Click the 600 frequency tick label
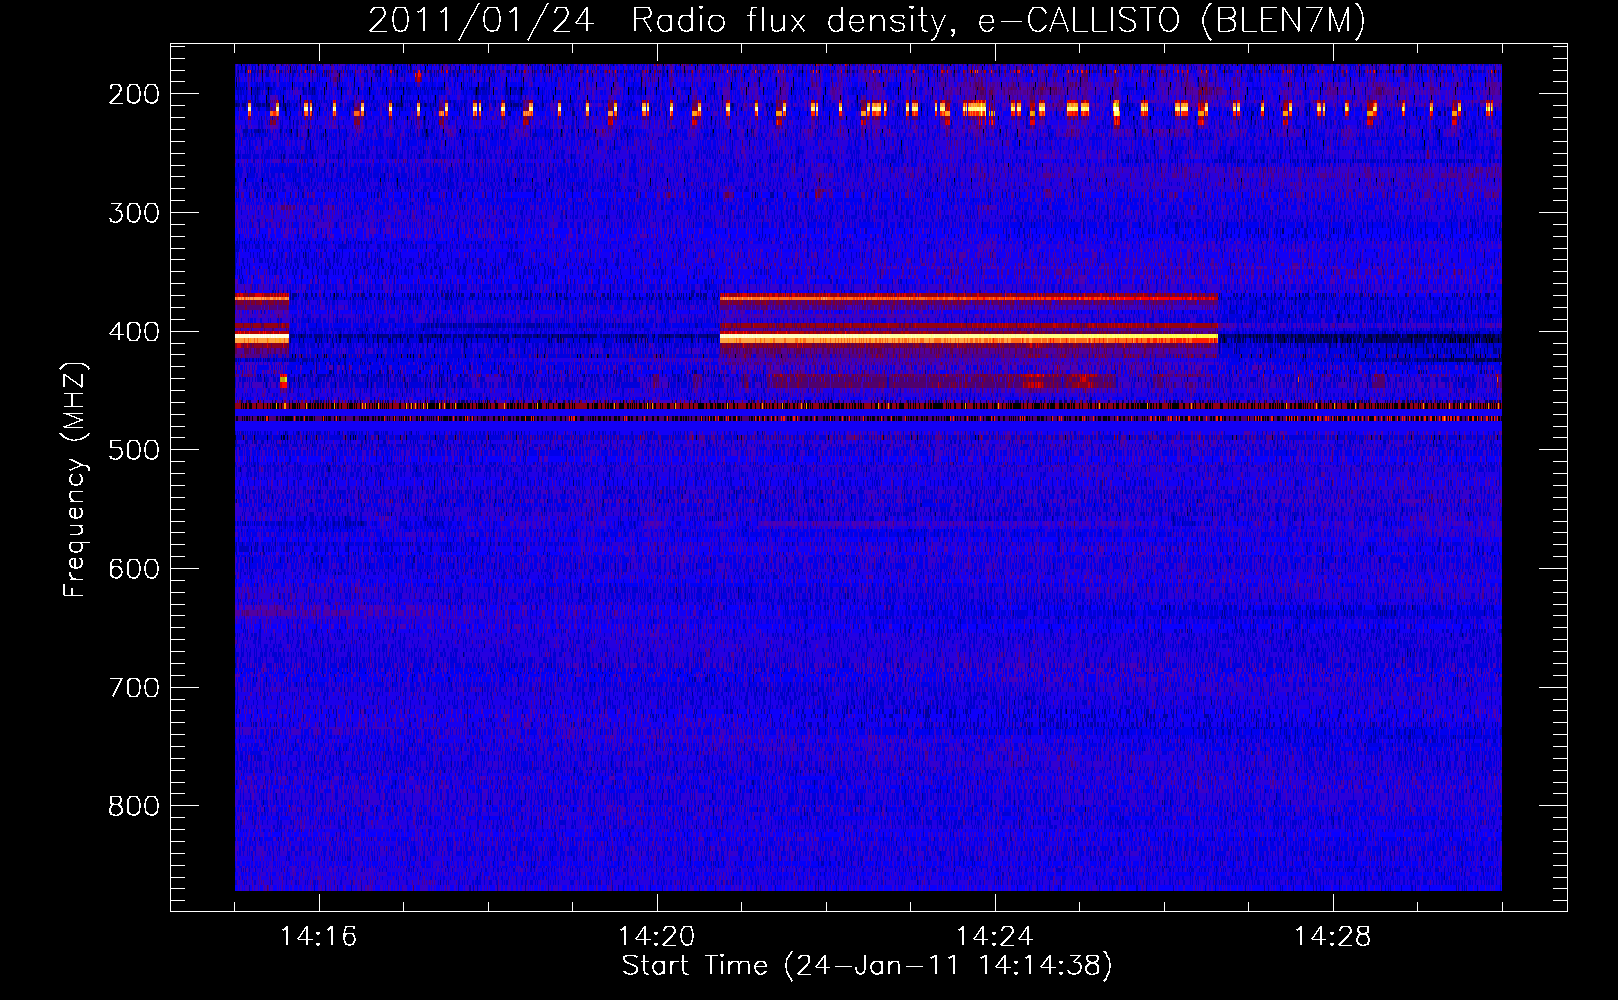1618x1000 pixels. 133,569
